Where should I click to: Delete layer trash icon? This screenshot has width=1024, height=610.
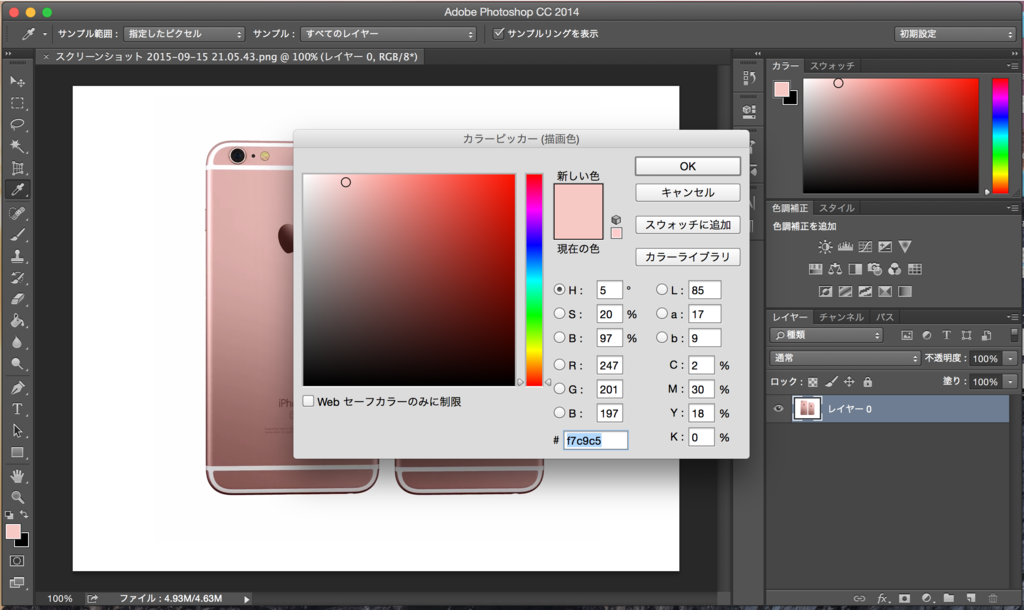pyautogui.click(x=993, y=598)
